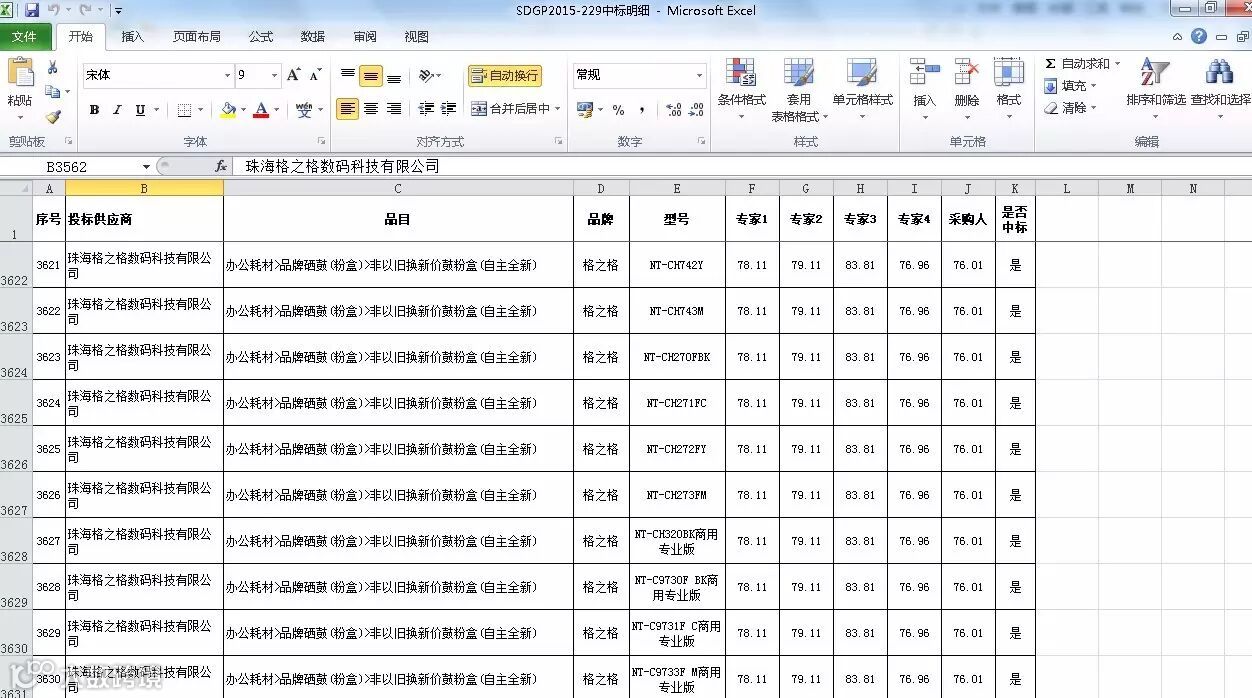
Task: Increase font size with large A icon
Action: coord(294,75)
